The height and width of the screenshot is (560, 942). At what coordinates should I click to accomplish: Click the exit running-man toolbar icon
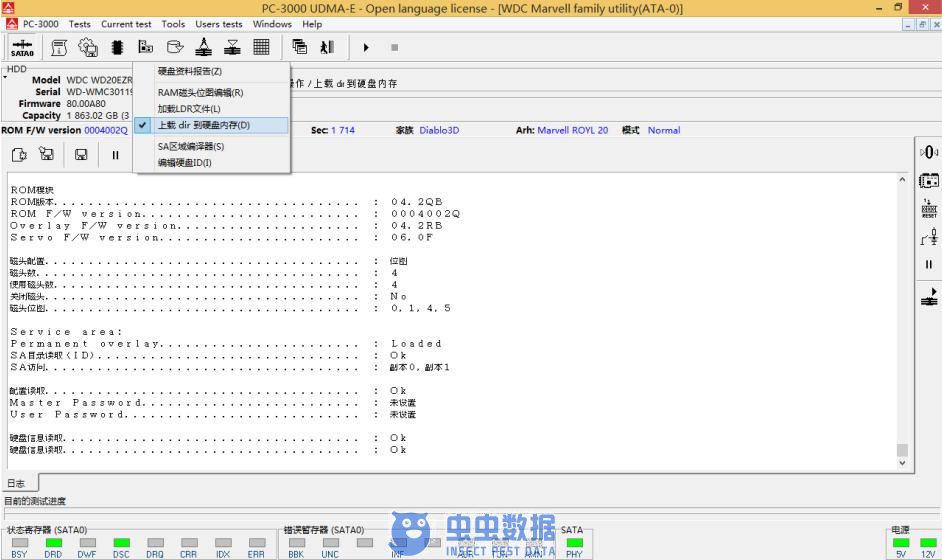point(327,47)
